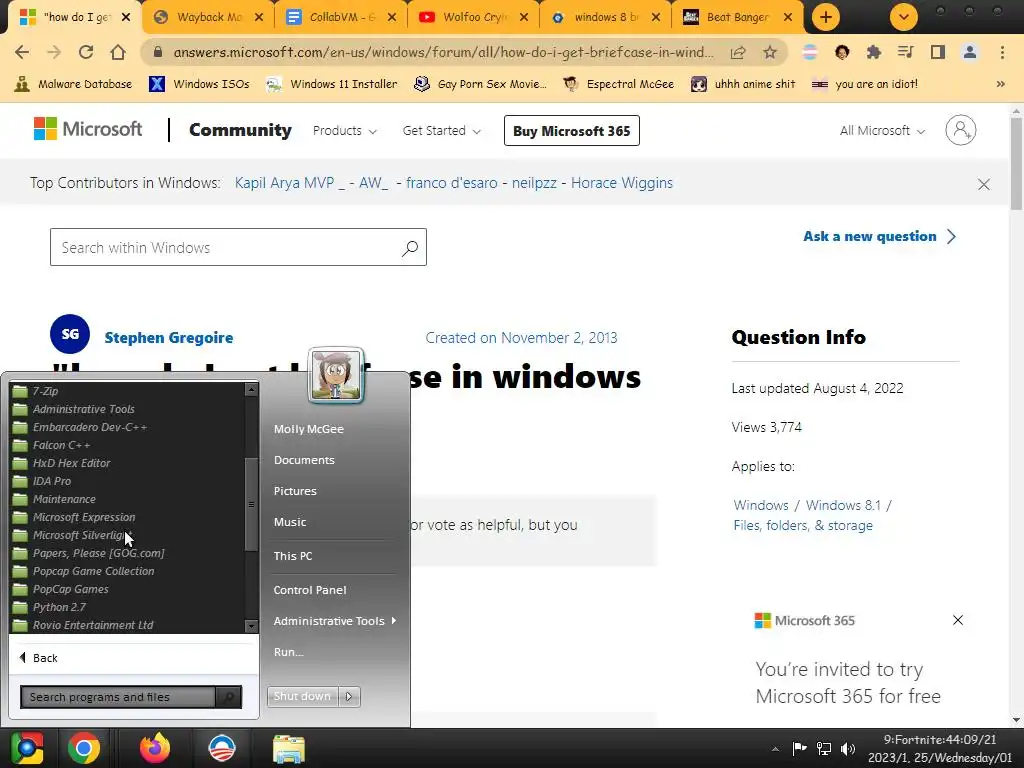Image resolution: width=1024 pixels, height=768 pixels.
Task: Open Documents from the Start menu
Action: (304, 460)
